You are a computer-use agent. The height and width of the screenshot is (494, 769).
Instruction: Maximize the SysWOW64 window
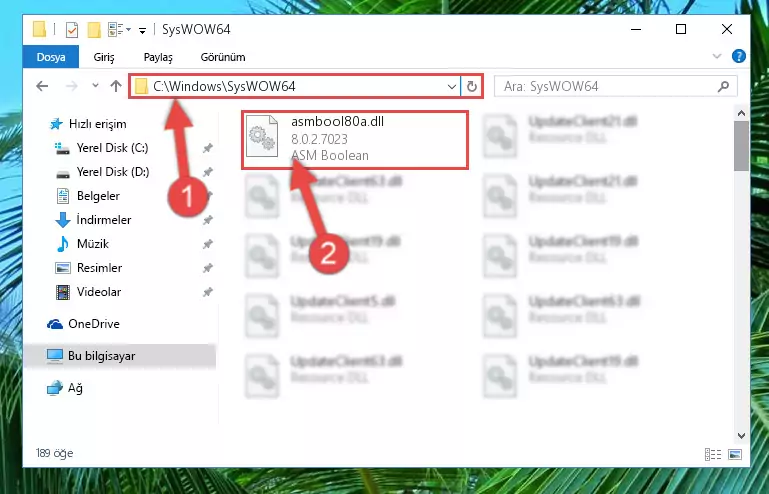click(681, 29)
